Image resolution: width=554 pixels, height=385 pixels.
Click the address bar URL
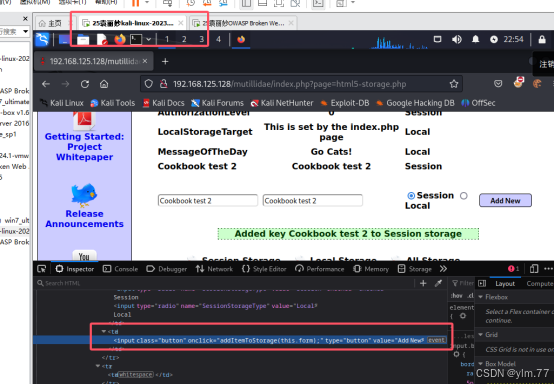pos(289,84)
